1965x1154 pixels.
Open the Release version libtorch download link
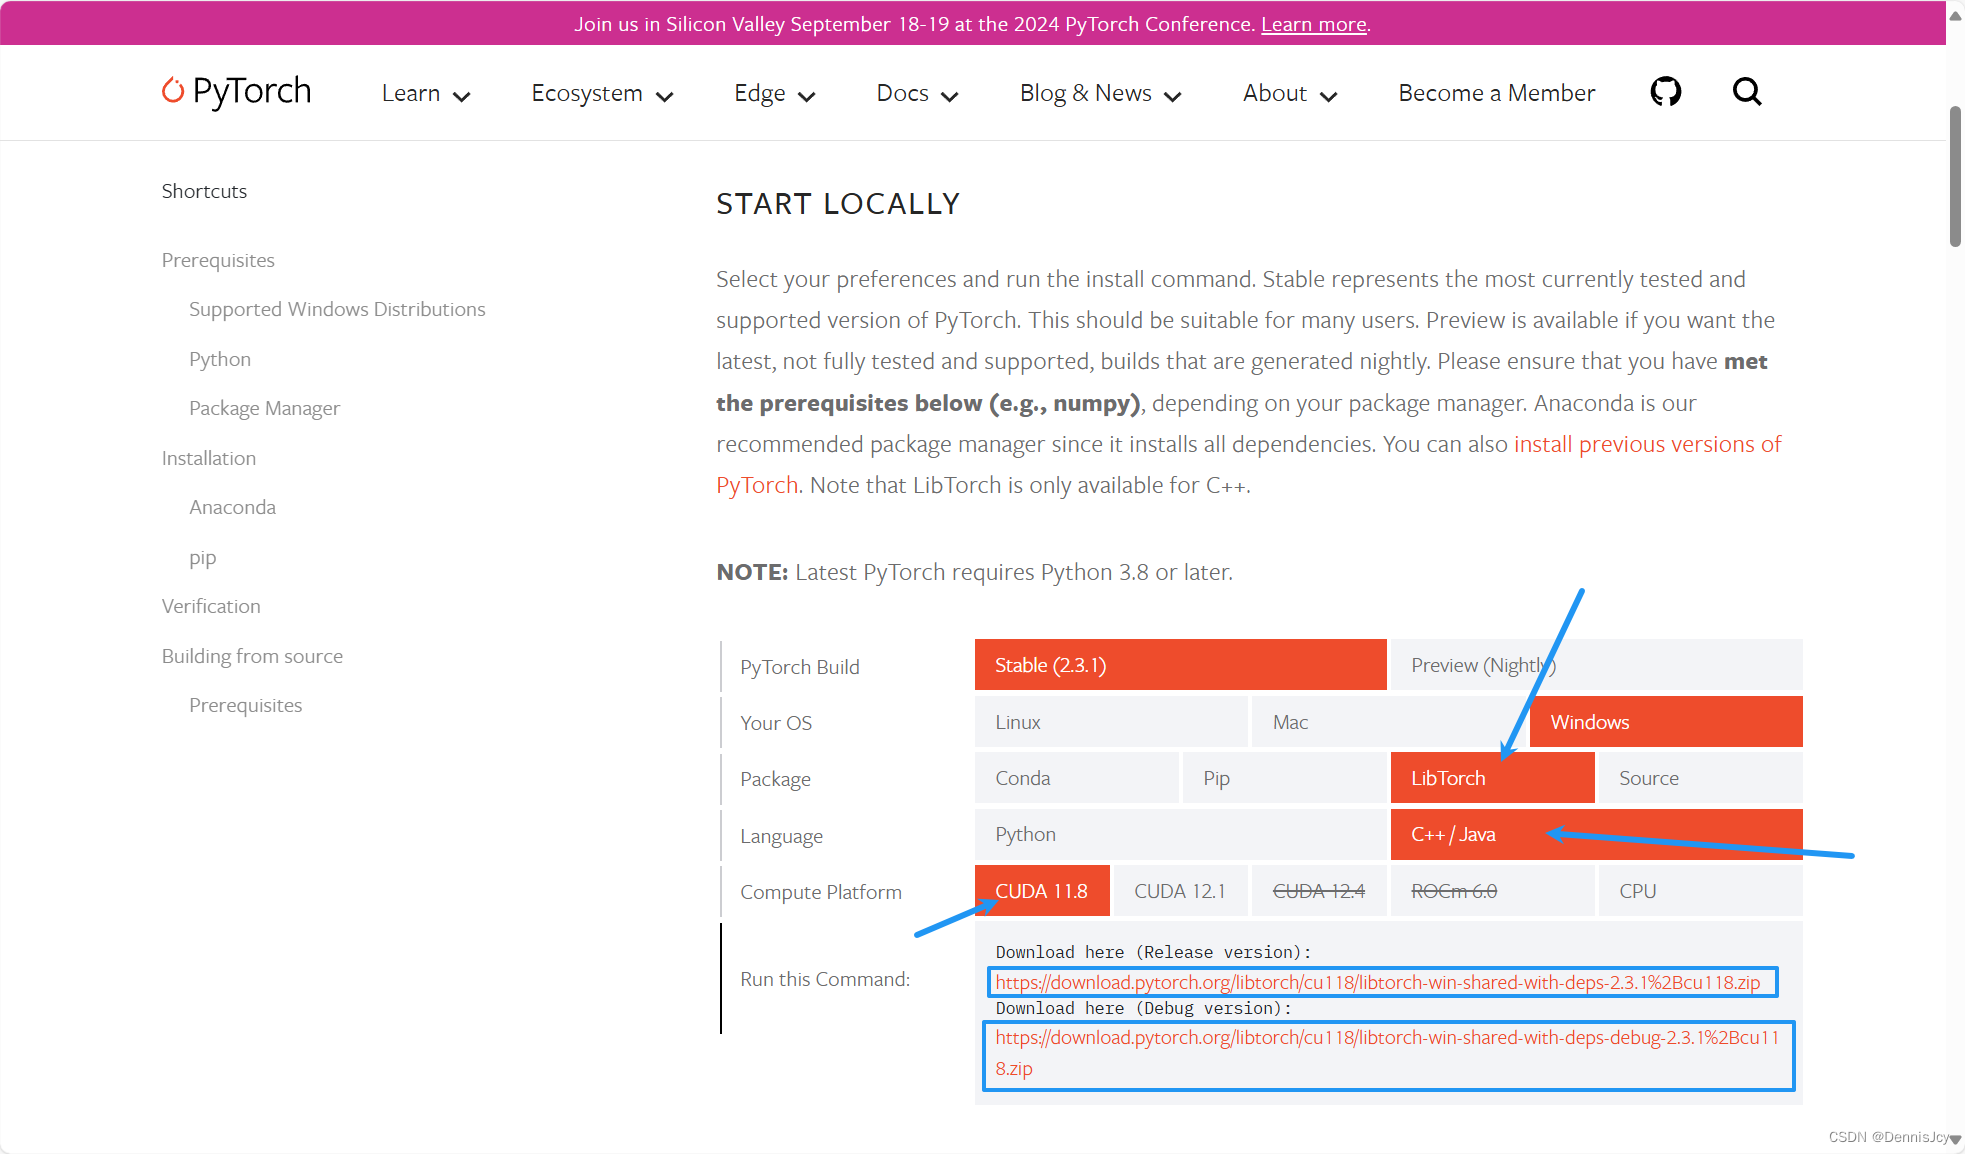point(1377,982)
